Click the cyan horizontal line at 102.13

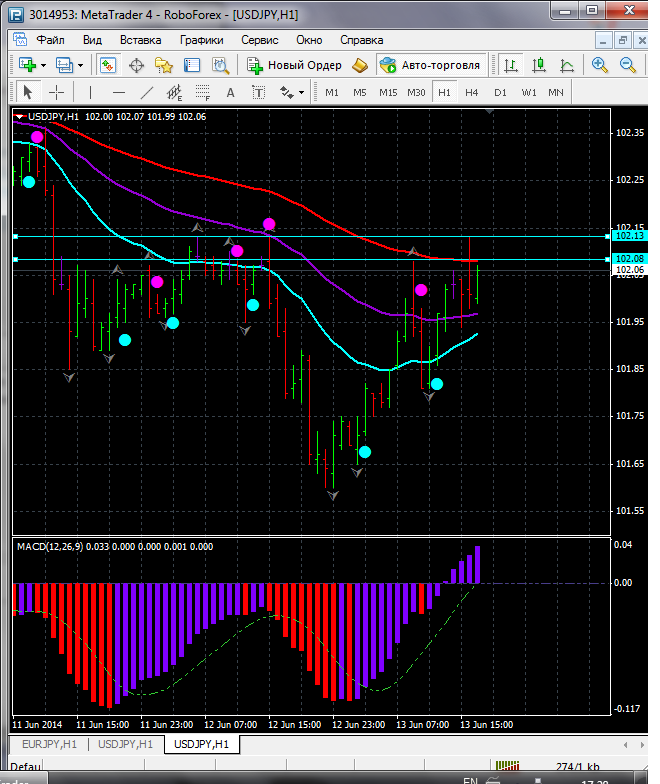click(x=300, y=236)
